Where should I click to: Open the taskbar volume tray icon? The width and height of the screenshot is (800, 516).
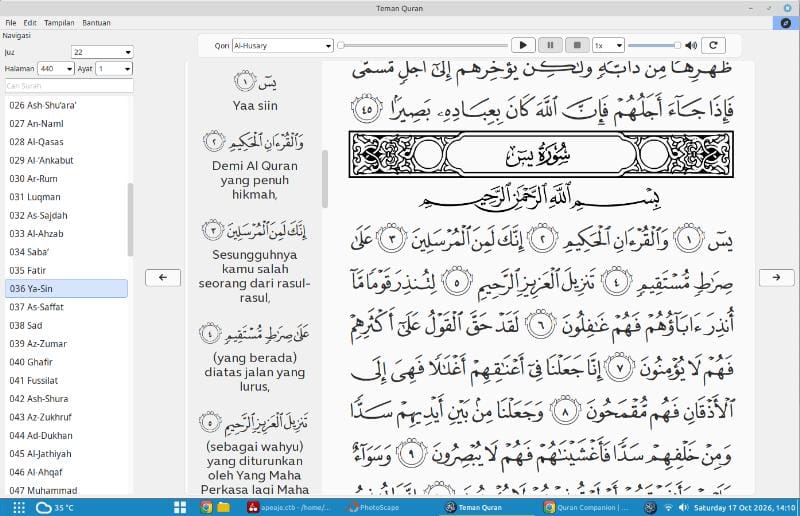pyautogui.click(x=684, y=507)
